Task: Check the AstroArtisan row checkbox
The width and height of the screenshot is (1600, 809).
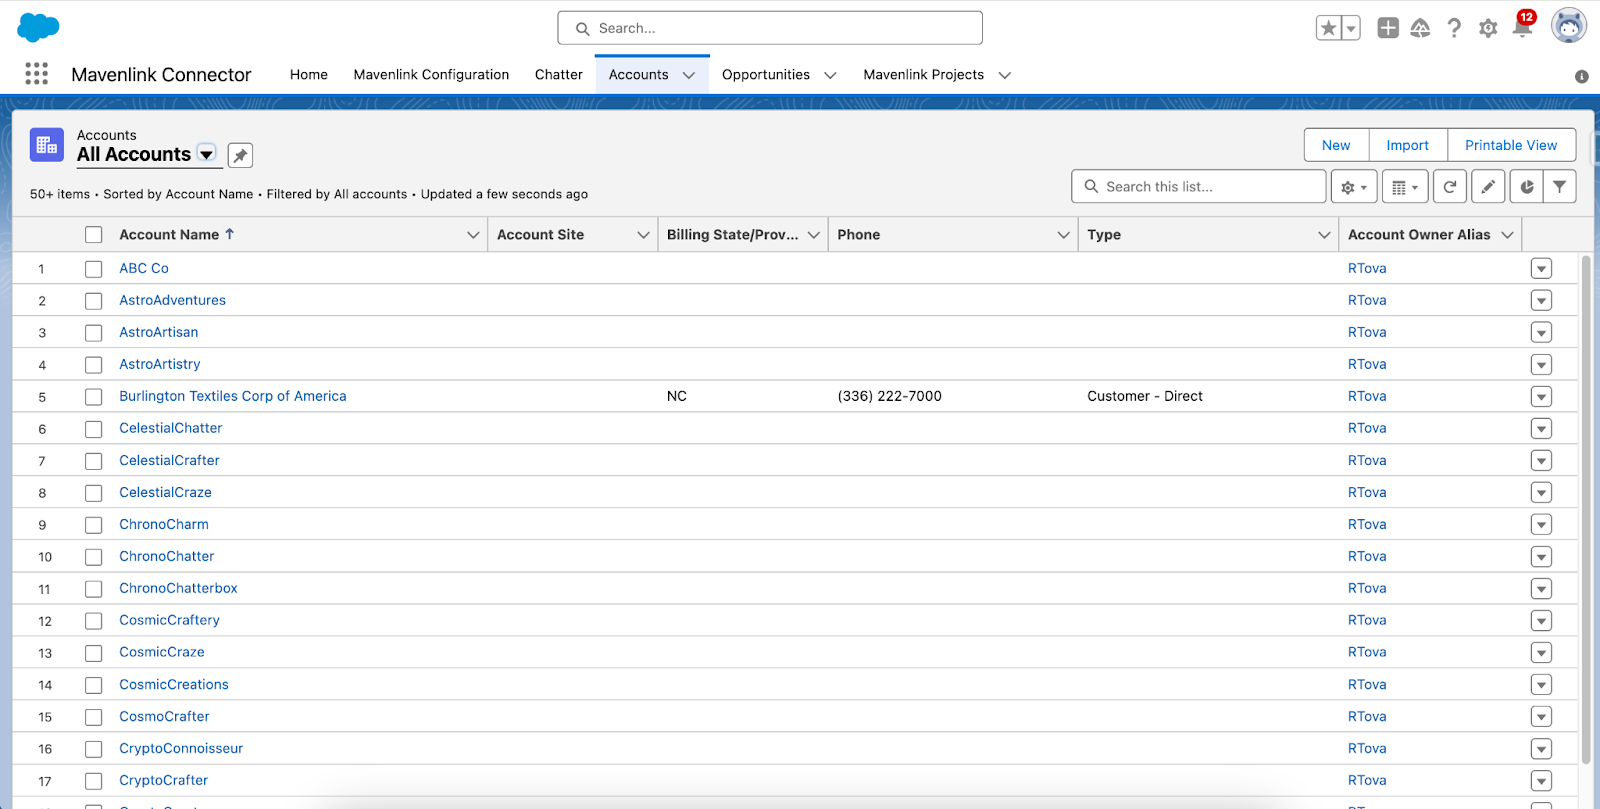Action: coord(94,333)
